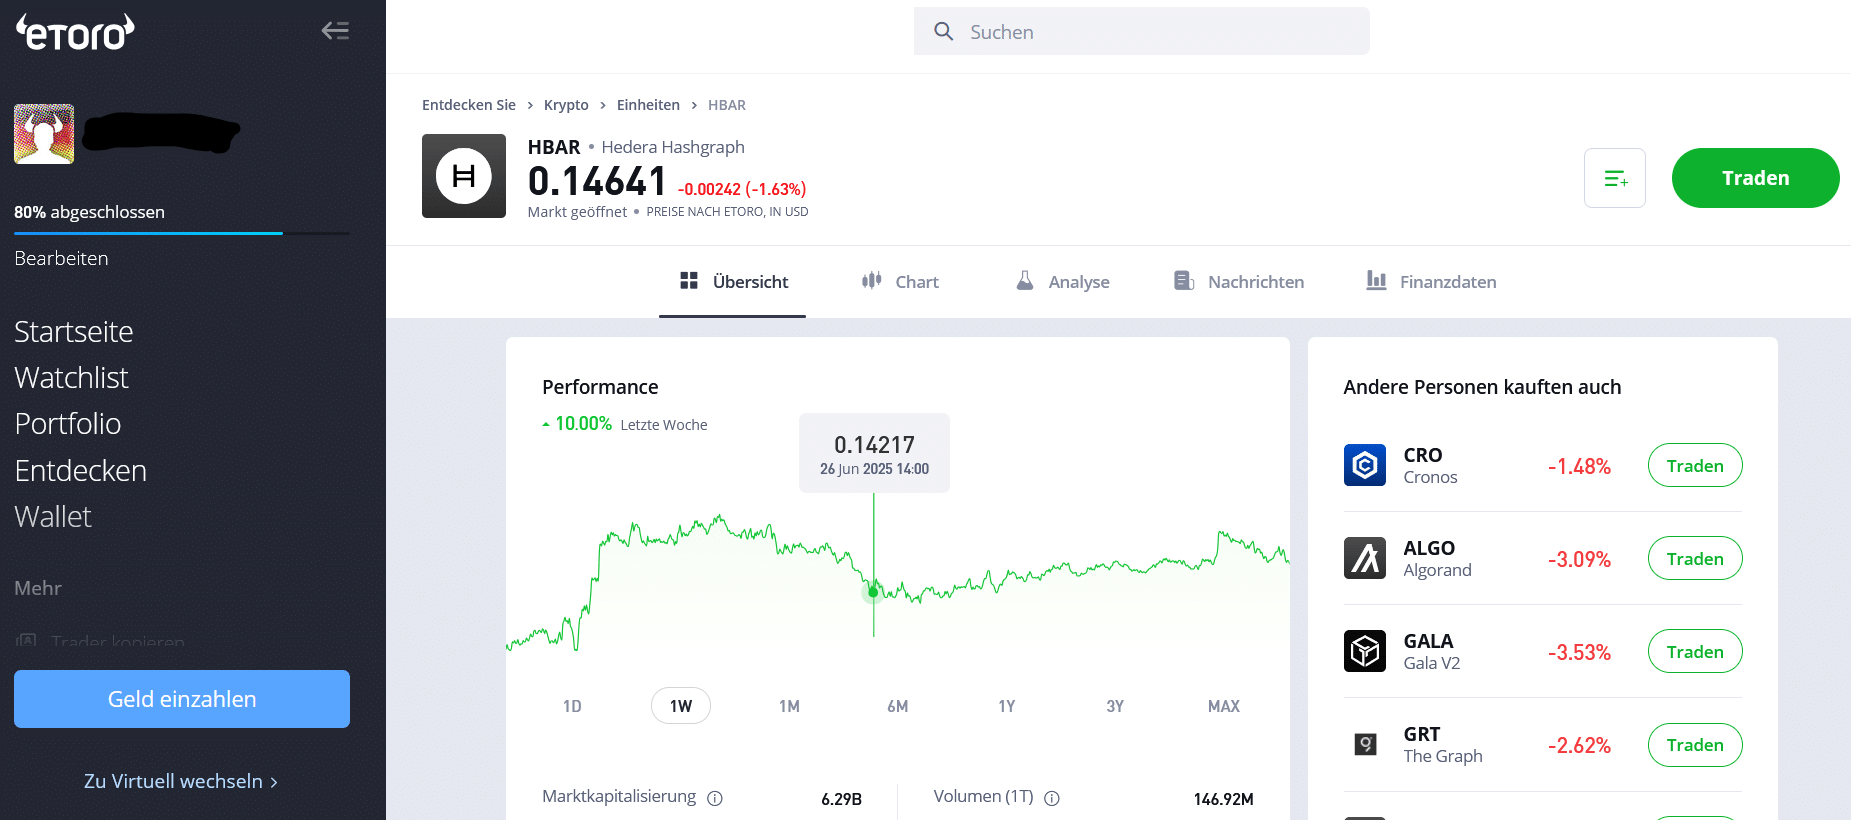Open Watchlist in the sidebar
This screenshot has width=1851, height=820.
point(71,378)
